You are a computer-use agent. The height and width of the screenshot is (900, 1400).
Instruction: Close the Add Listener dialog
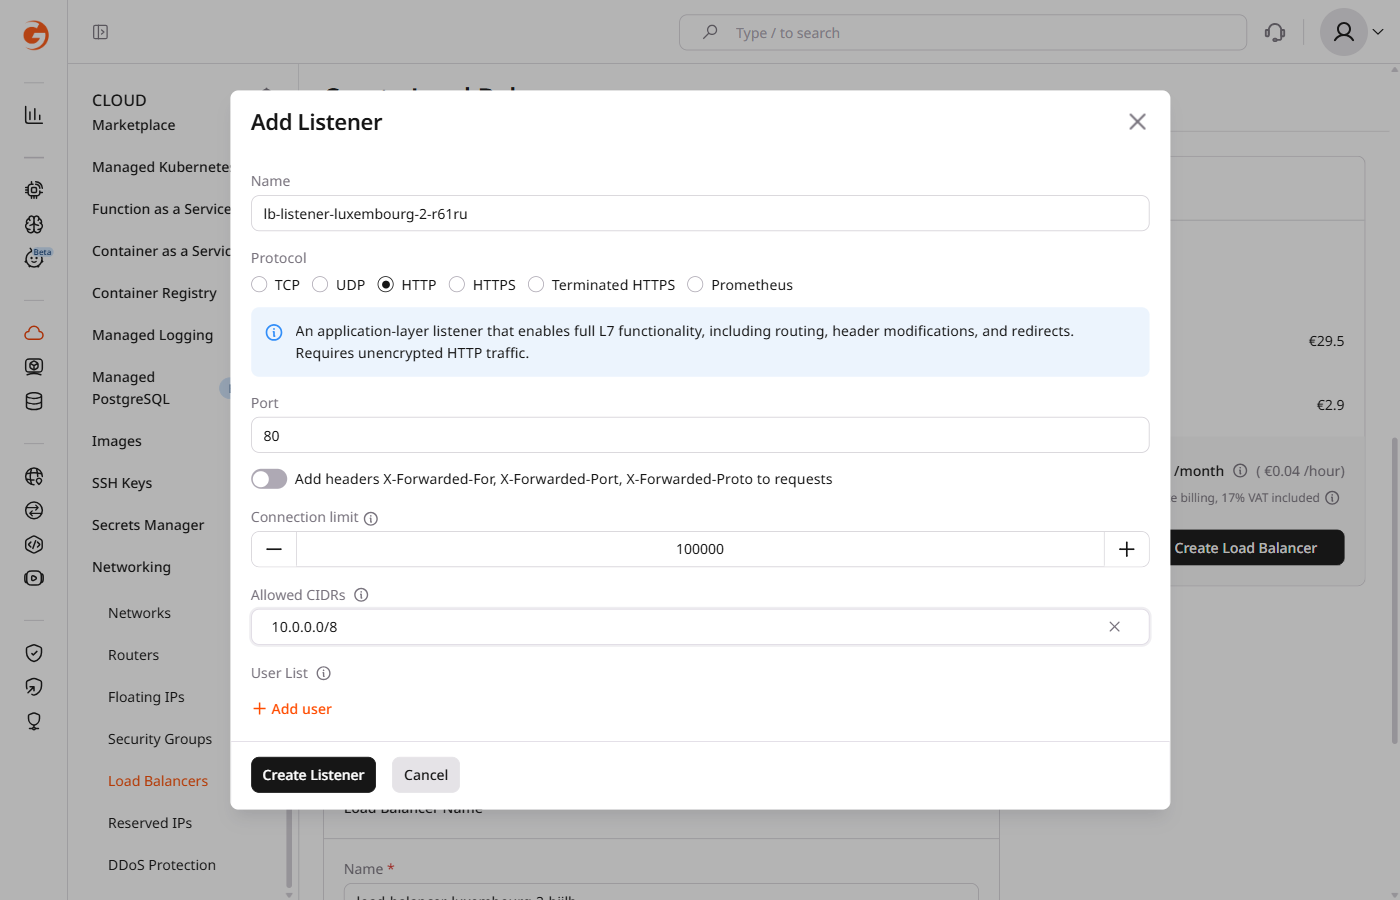(1137, 122)
